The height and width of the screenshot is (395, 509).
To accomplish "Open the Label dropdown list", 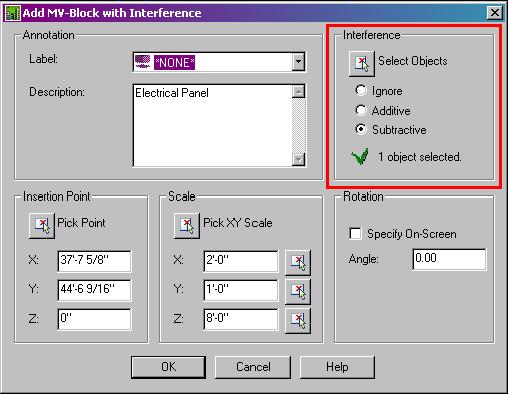I will click(298, 62).
